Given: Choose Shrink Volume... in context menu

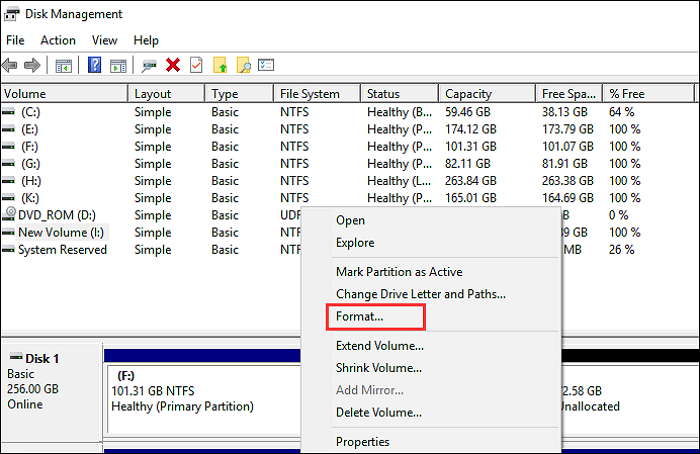Looking at the screenshot, I should click(379, 367).
